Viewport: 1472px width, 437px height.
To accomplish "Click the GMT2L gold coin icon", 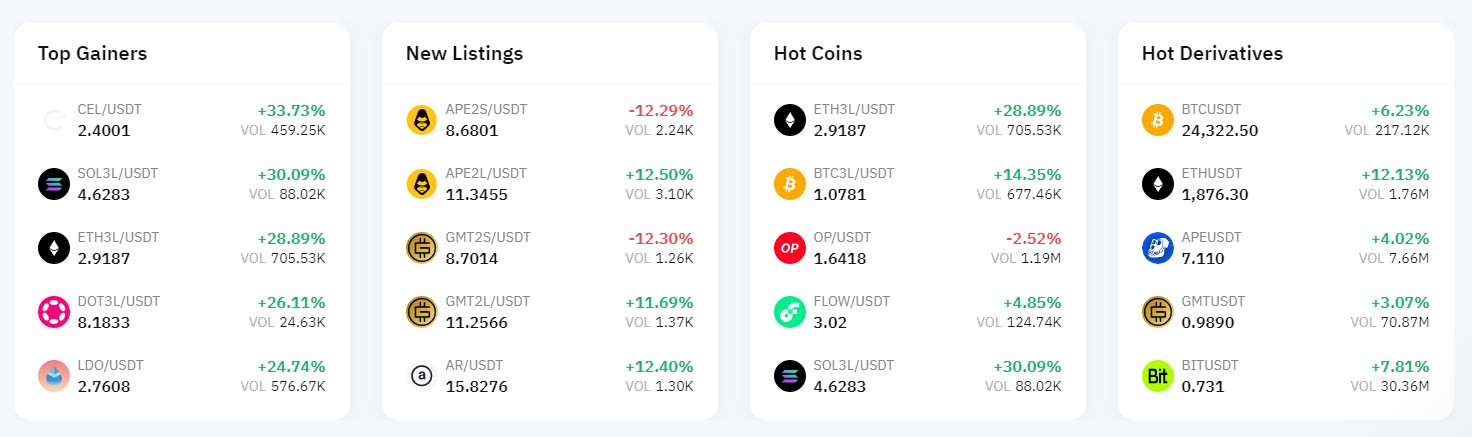I will coord(422,312).
